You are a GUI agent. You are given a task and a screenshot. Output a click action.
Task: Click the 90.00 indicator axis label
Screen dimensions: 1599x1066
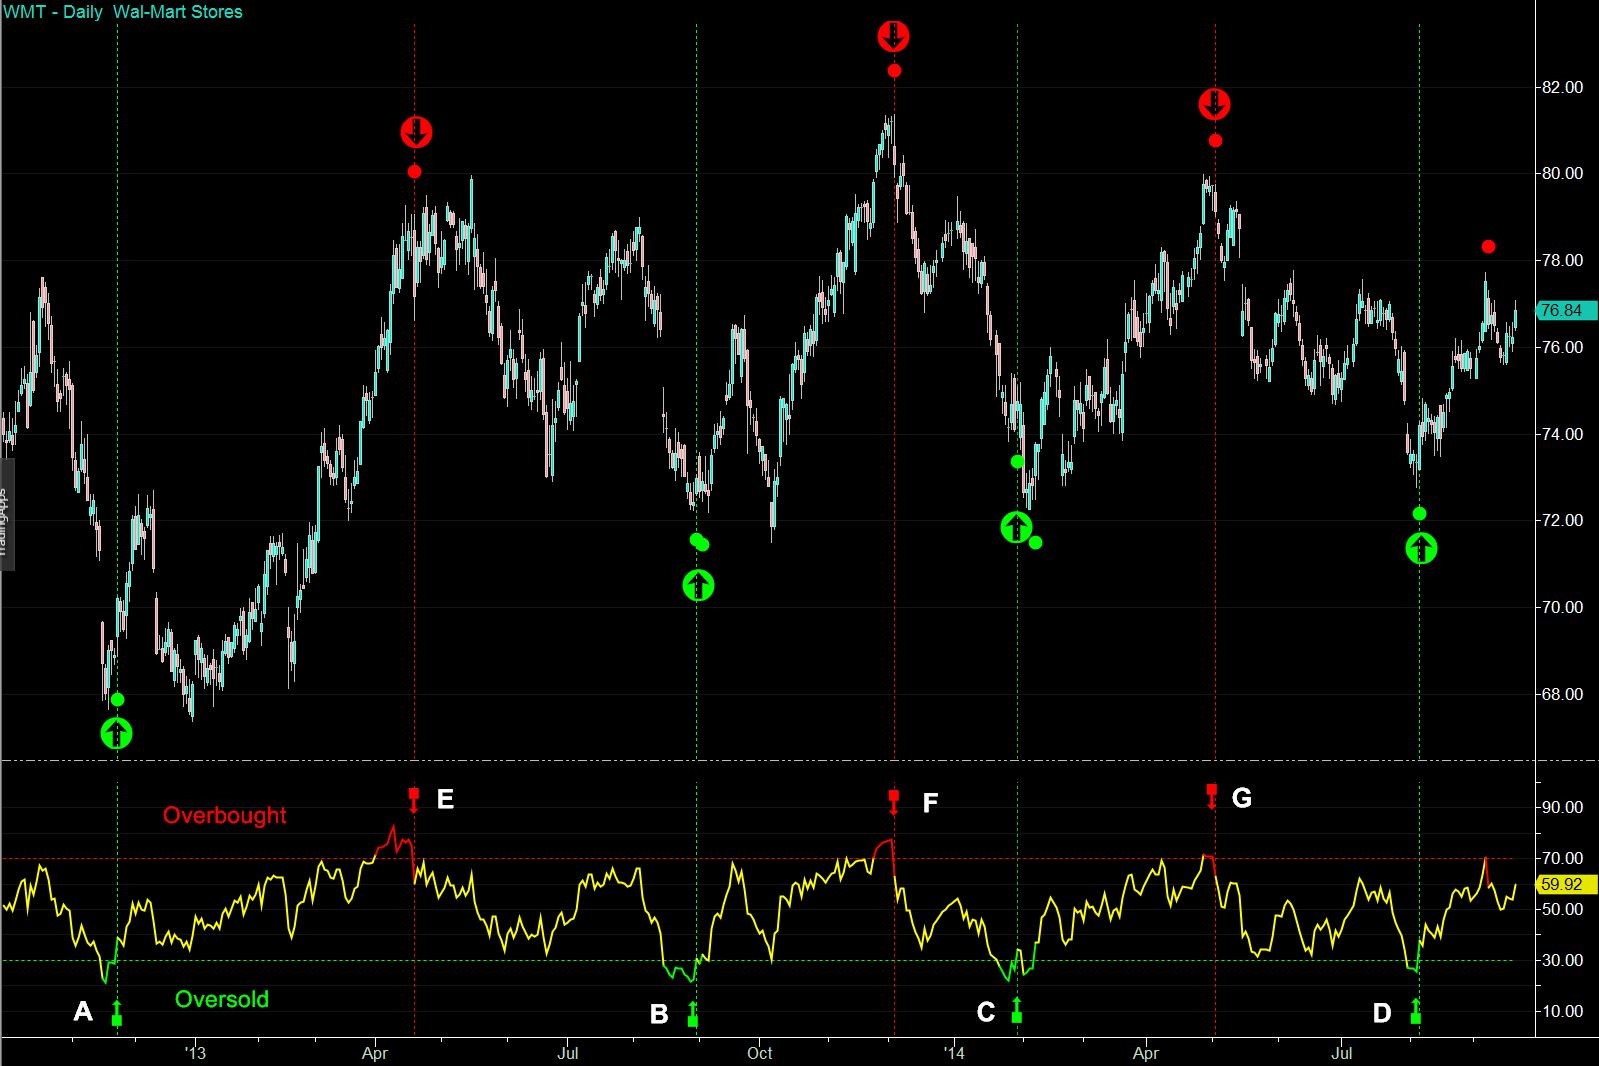tap(1562, 807)
